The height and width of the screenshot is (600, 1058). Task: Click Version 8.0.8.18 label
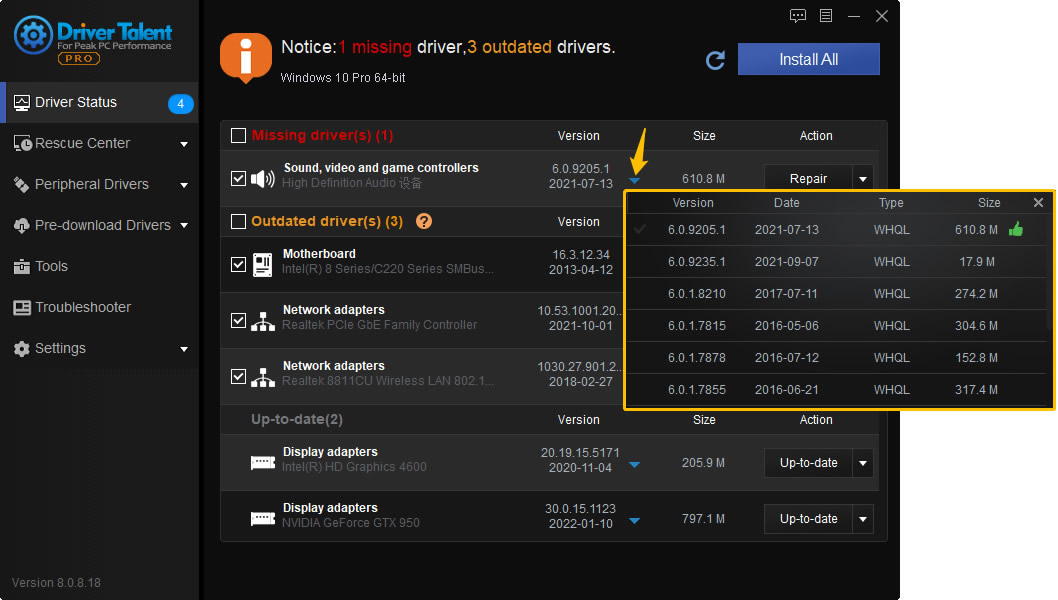56,582
